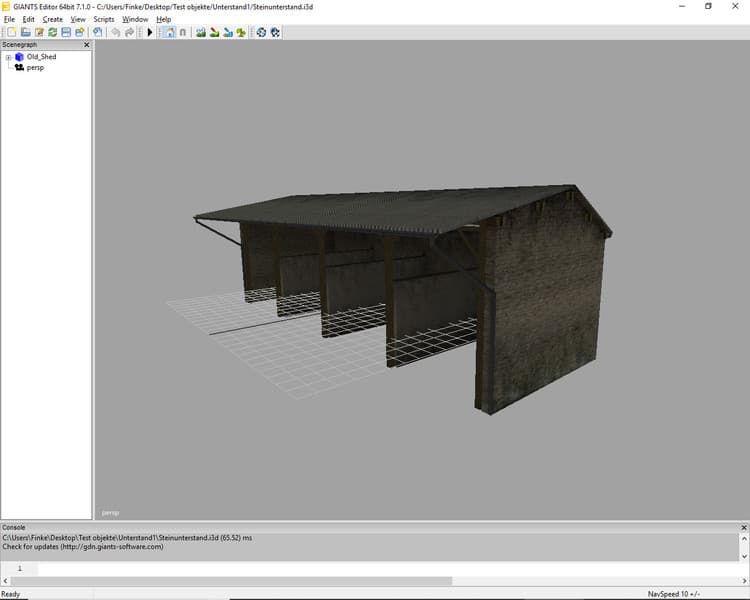750x600 pixels.
Task: Open the Create menu
Action: pyautogui.click(x=52, y=19)
